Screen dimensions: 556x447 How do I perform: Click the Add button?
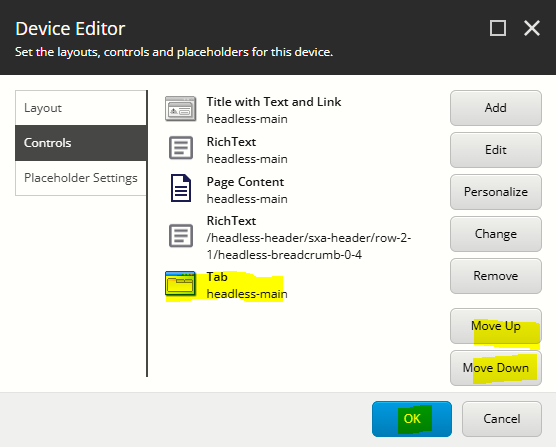tap(496, 108)
